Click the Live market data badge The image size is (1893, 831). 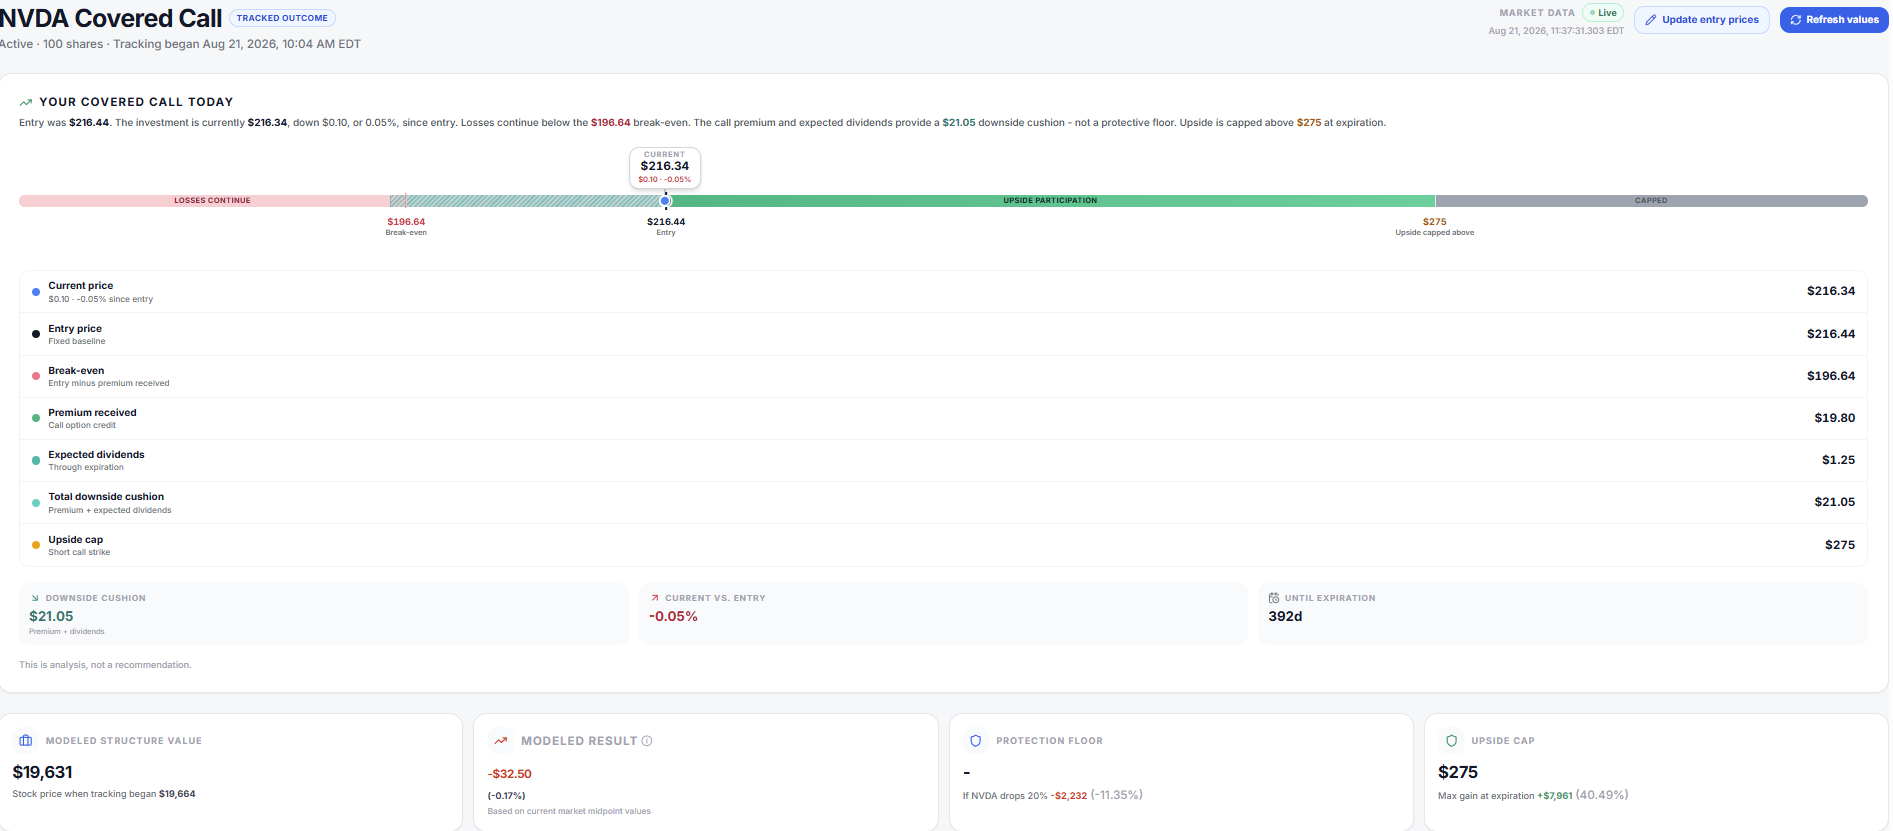tap(1603, 13)
